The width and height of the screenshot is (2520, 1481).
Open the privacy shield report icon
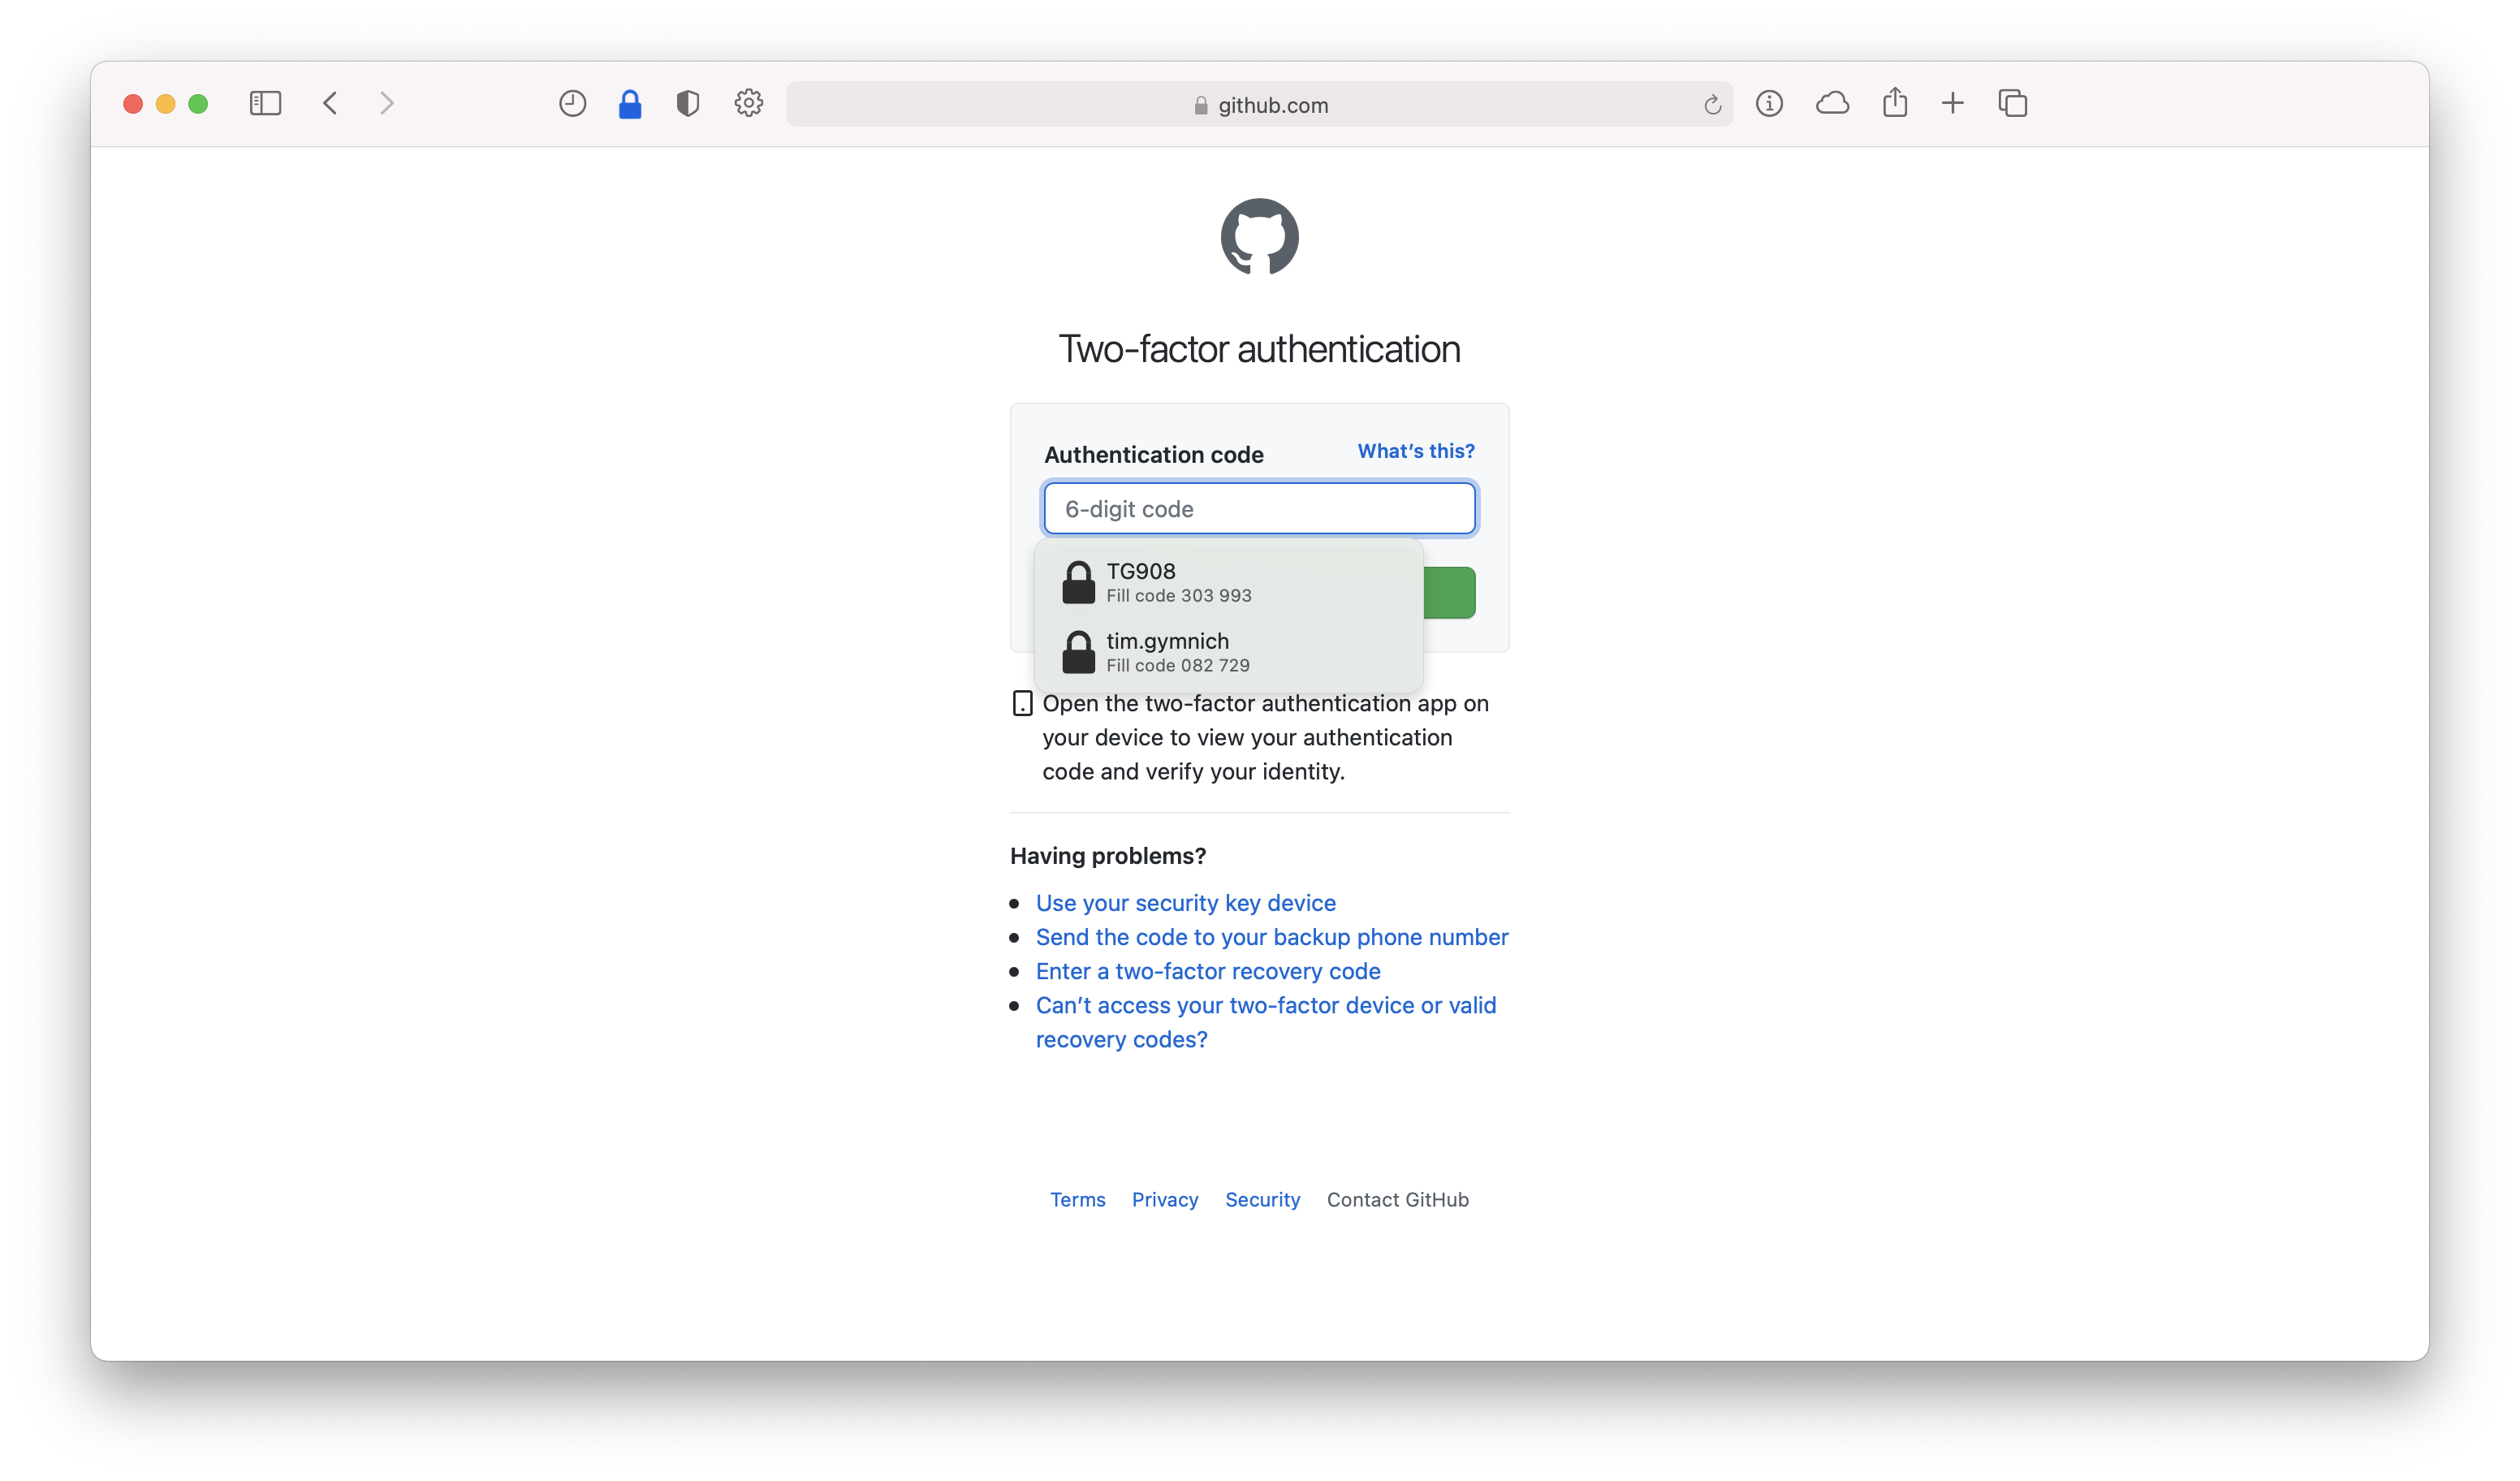[x=688, y=103]
